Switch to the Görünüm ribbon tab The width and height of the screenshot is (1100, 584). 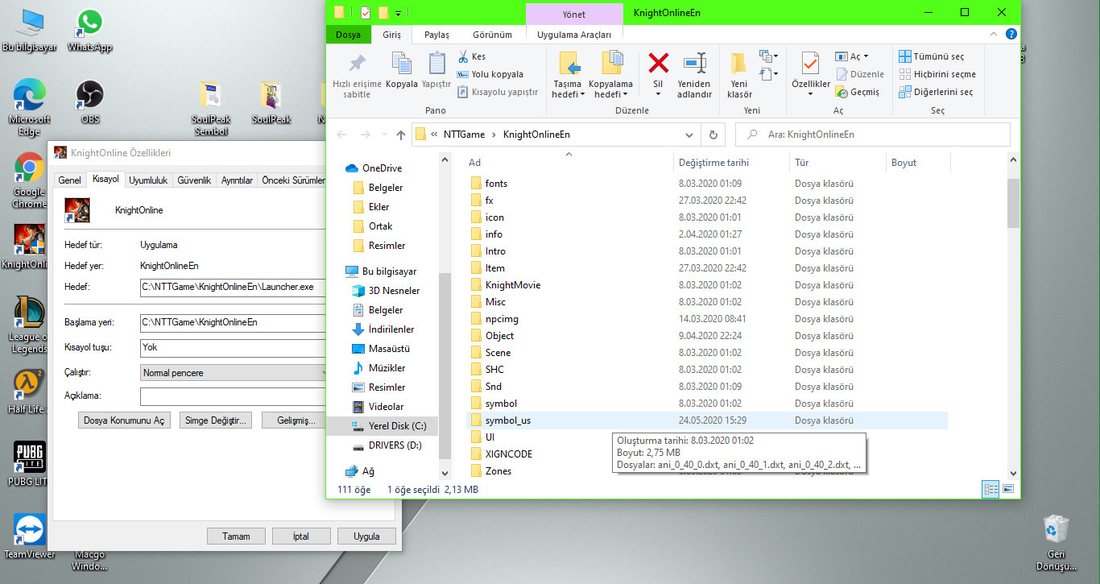tap(492, 34)
